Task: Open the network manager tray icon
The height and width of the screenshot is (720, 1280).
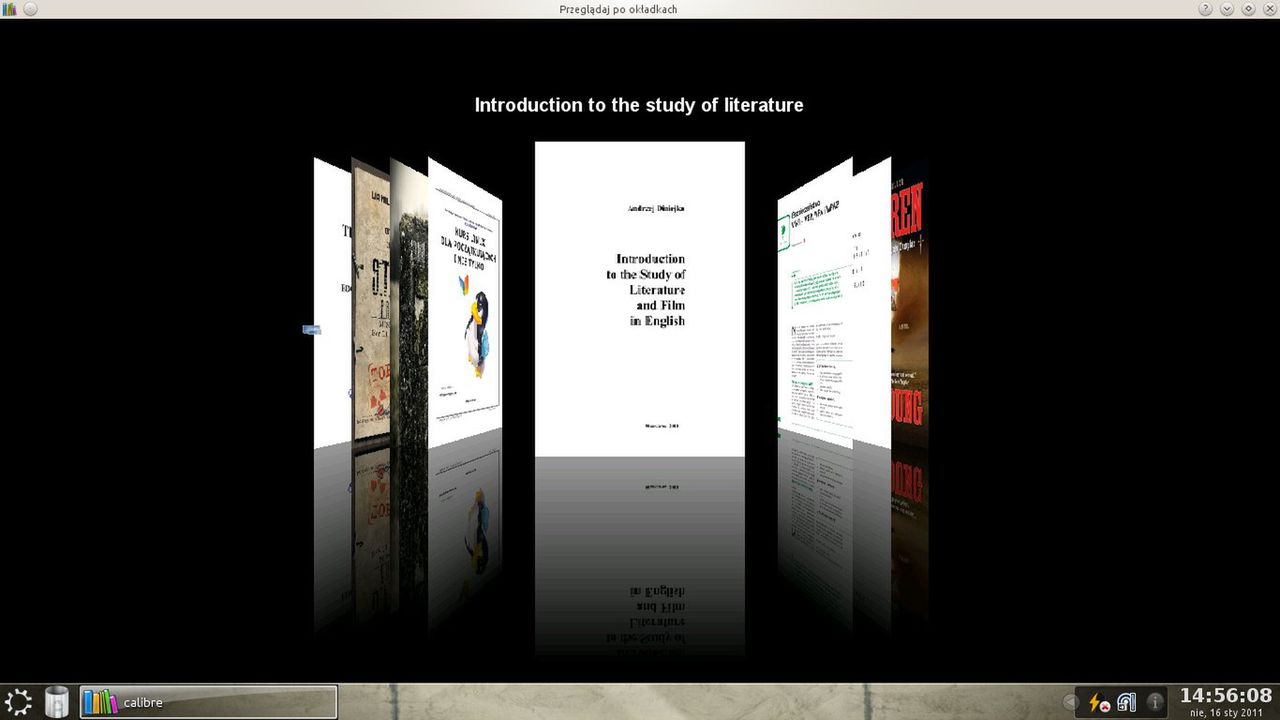Action: pyautogui.click(x=1127, y=702)
